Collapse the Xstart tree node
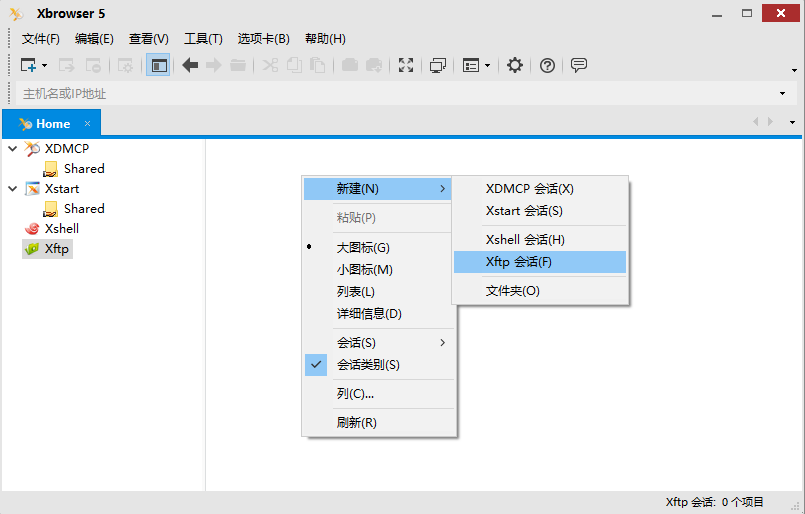 [13, 188]
